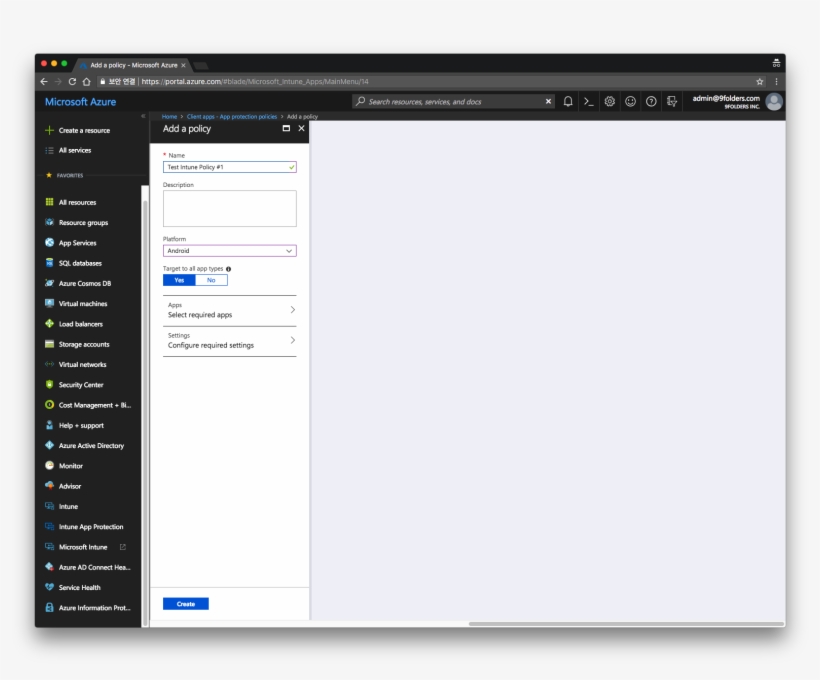Click the notifications bell icon
Viewport: 820px width, 680px height.
tap(568, 101)
